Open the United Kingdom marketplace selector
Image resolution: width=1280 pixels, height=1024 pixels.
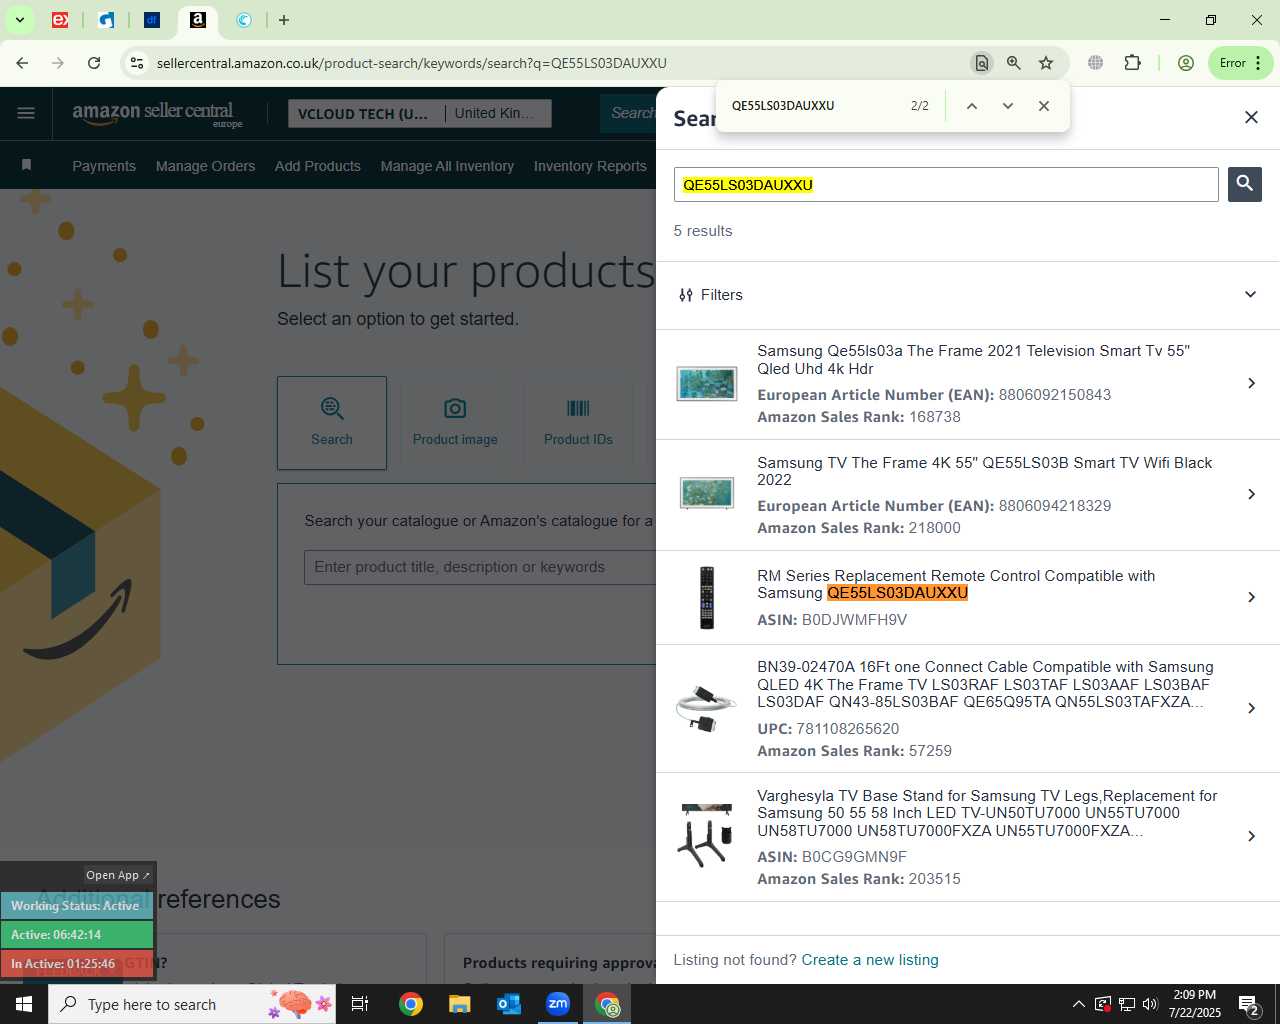(498, 114)
